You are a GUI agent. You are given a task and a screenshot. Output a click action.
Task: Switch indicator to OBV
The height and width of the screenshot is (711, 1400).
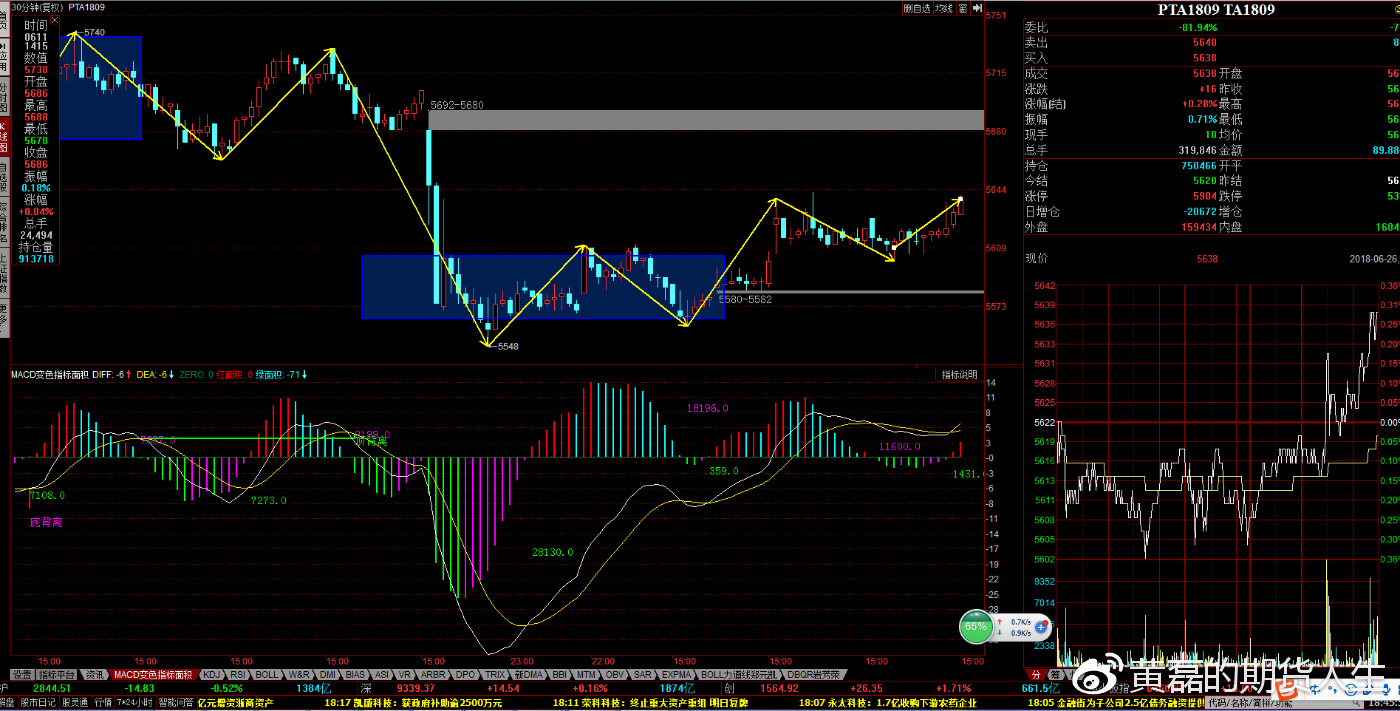[x=616, y=675]
